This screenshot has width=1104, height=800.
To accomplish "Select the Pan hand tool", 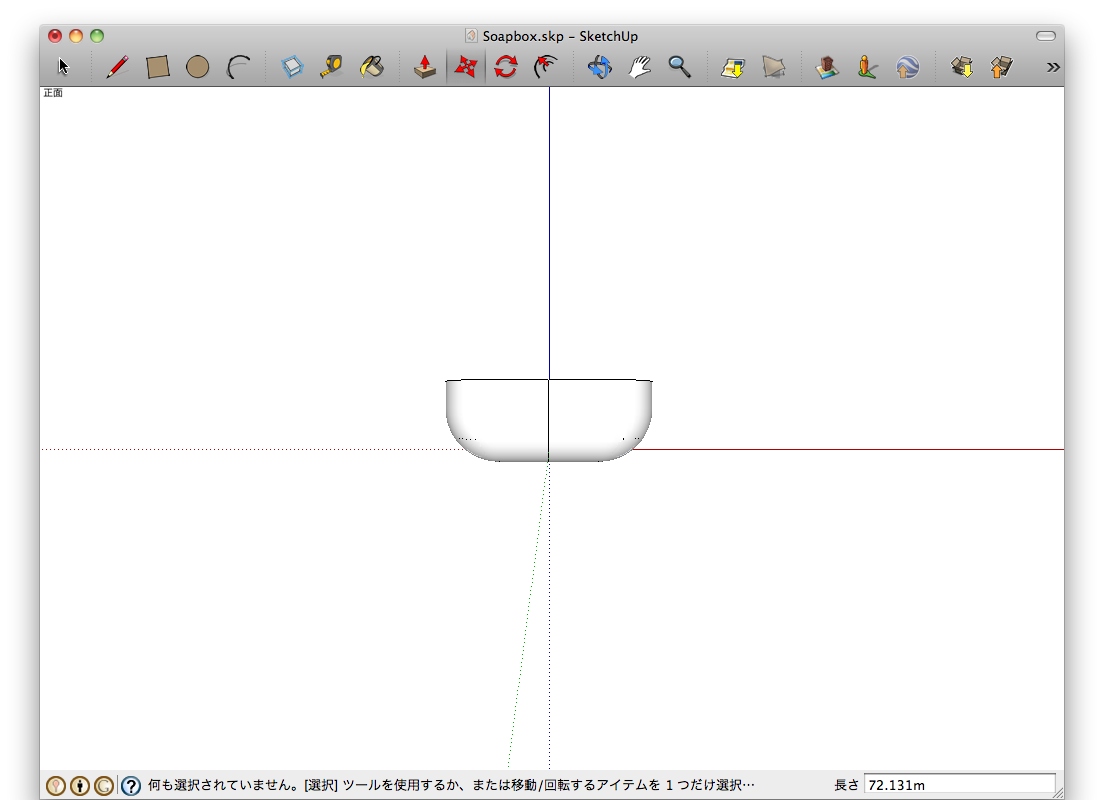I will tap(639, 67).
